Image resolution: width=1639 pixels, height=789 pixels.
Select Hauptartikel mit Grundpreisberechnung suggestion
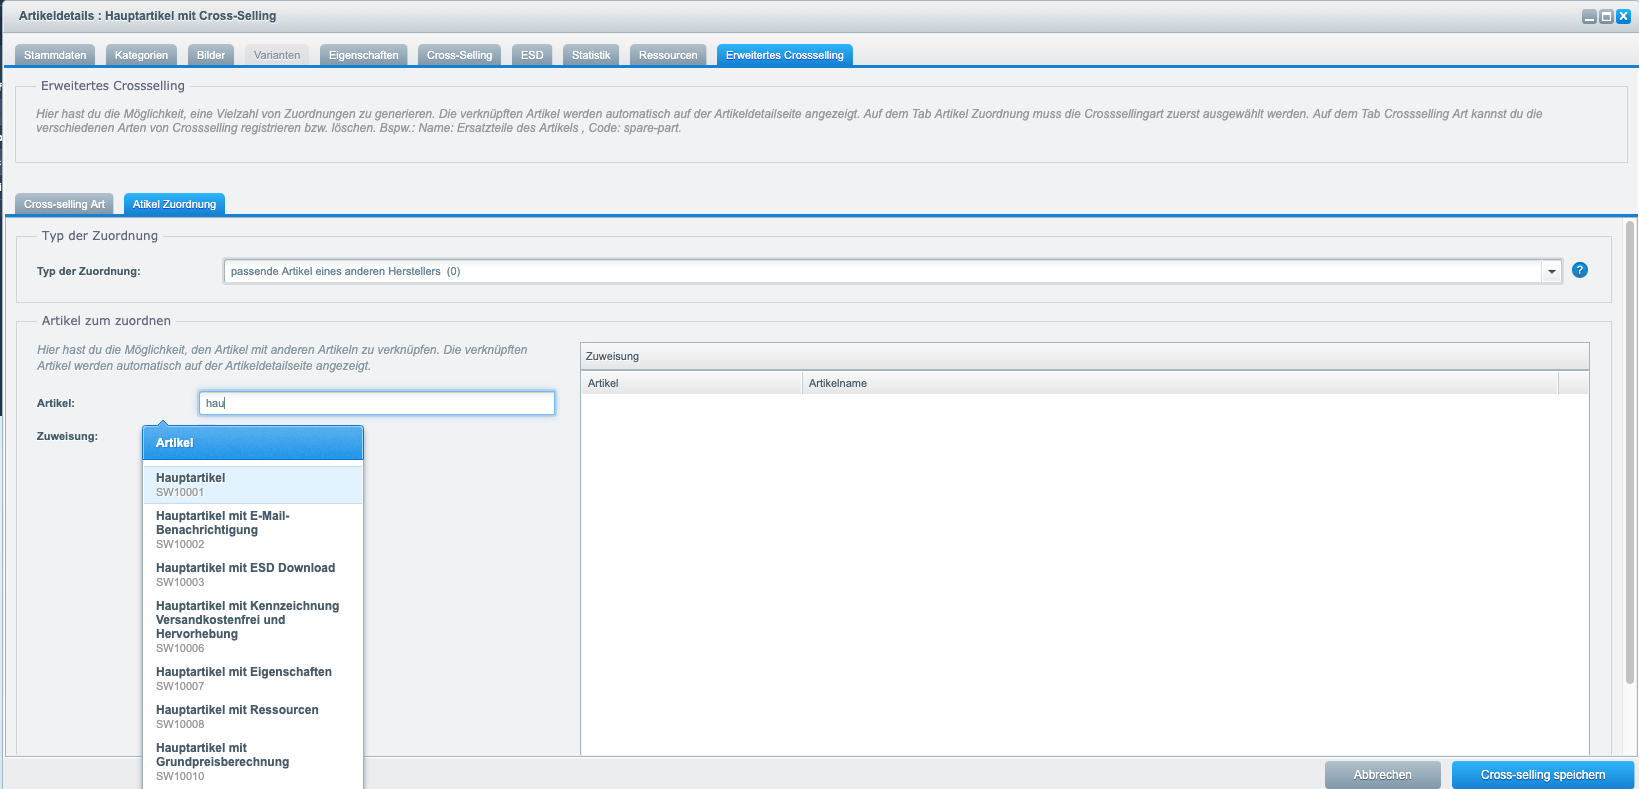253,762
